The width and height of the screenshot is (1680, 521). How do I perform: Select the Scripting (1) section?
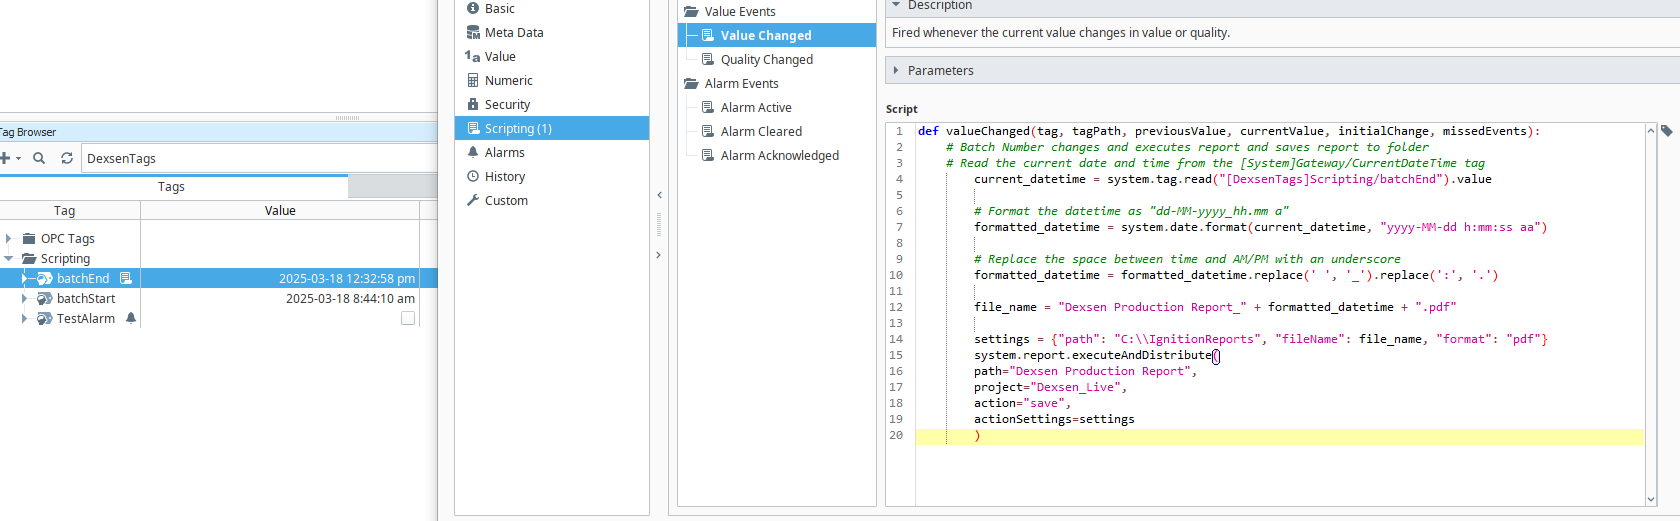552,129
